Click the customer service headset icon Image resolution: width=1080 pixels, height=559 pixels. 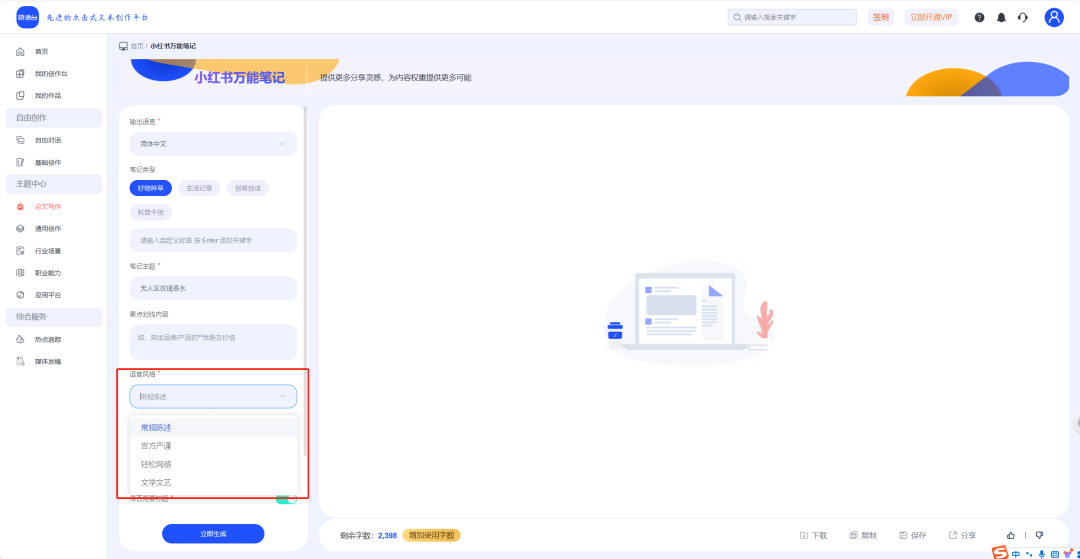(1023, 17)
